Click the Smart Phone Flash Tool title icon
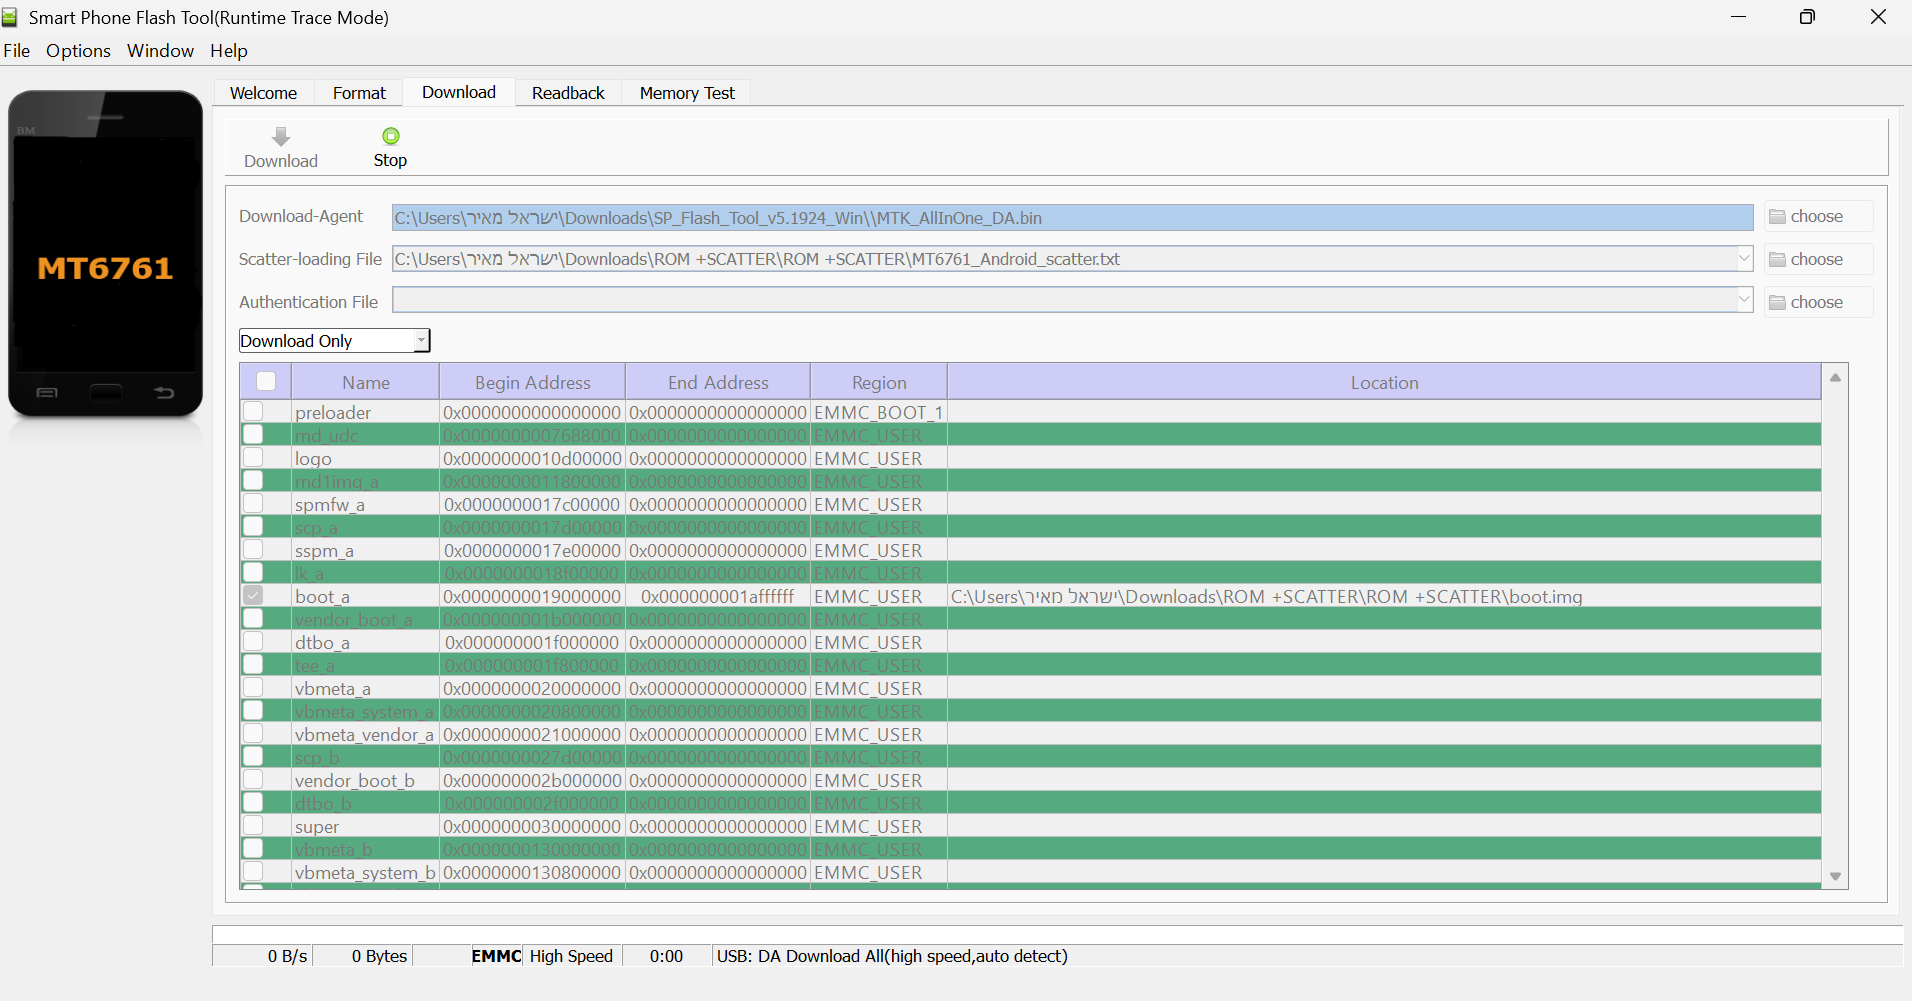This screenshot has height=1001, width=1912. (x=10, y=17)
